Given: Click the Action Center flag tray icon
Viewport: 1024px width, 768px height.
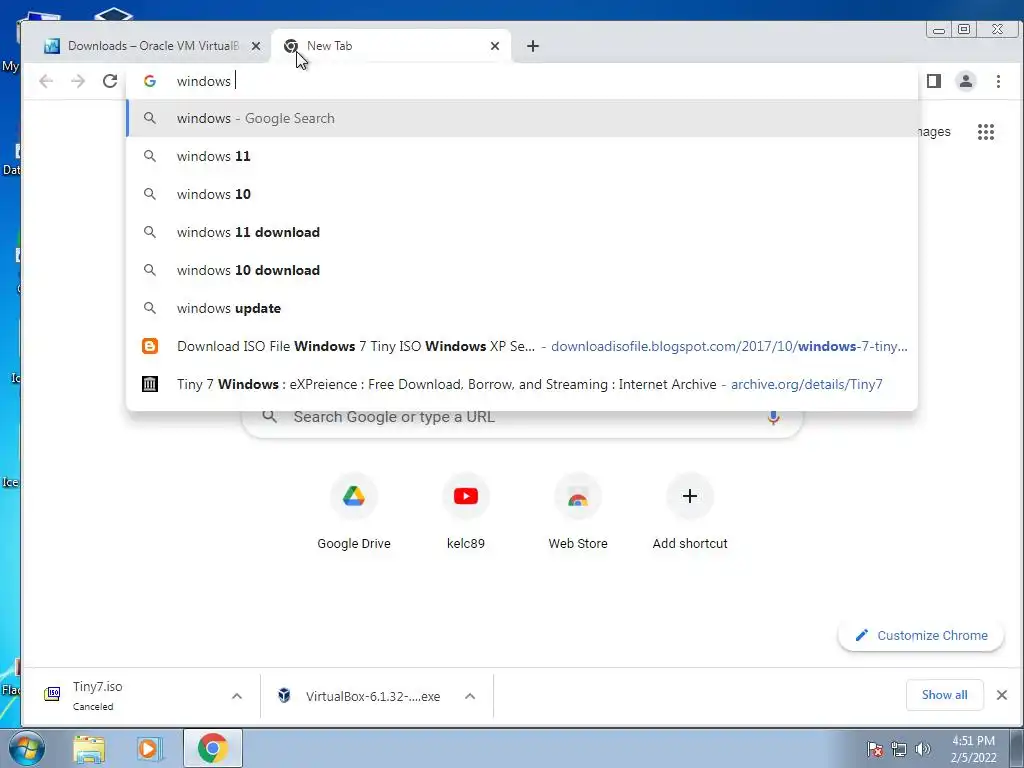Looking at the screenshot, I should tap(875, 749).
